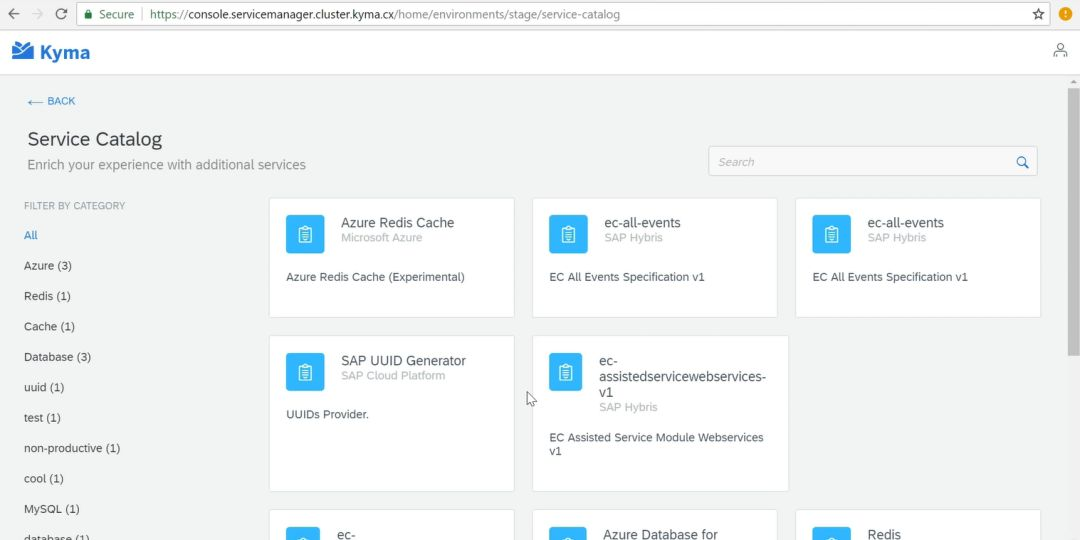Click EC Assisted Service Module Webservices description
This screenshot has height=540, width=1080.
click(x=656, y=444)
